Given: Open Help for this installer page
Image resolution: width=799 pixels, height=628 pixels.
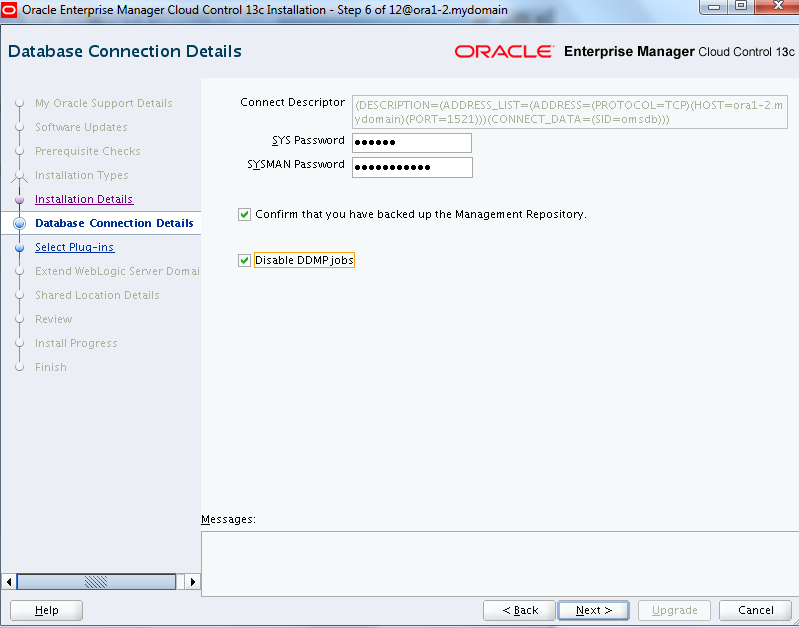Looking at the screenshot, I should (x=46, y=610).
